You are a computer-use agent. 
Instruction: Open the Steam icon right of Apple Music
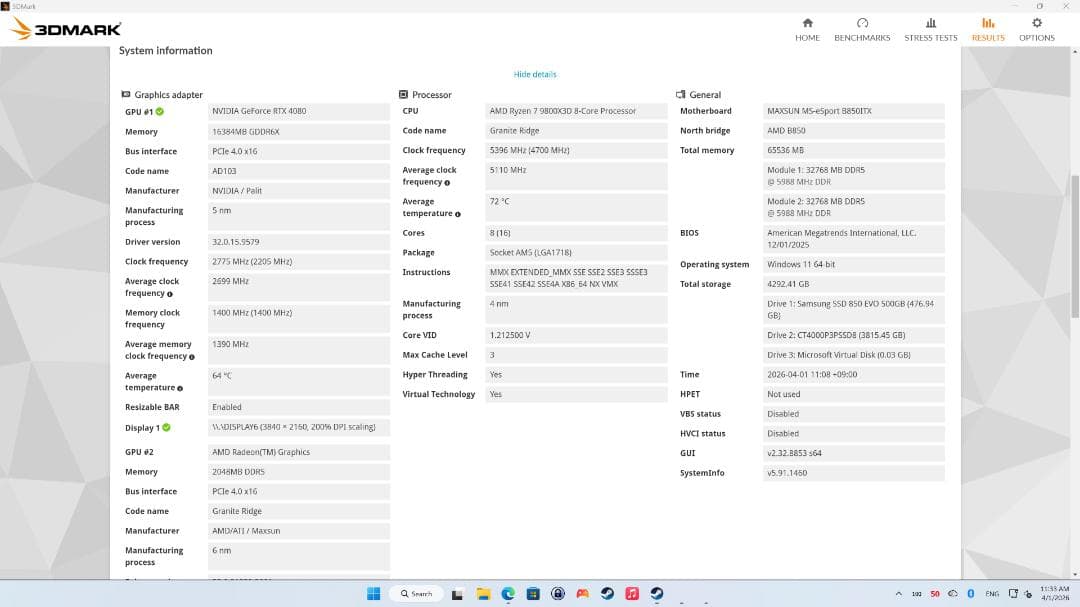[656, 594]
